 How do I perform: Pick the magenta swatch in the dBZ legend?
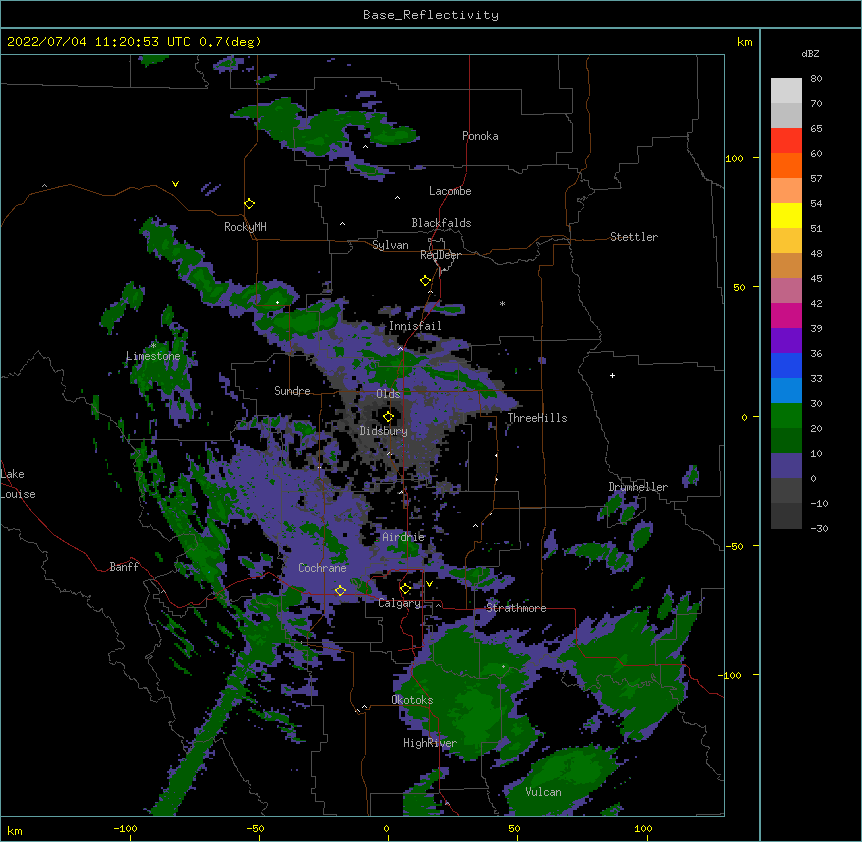pos(786,315)
